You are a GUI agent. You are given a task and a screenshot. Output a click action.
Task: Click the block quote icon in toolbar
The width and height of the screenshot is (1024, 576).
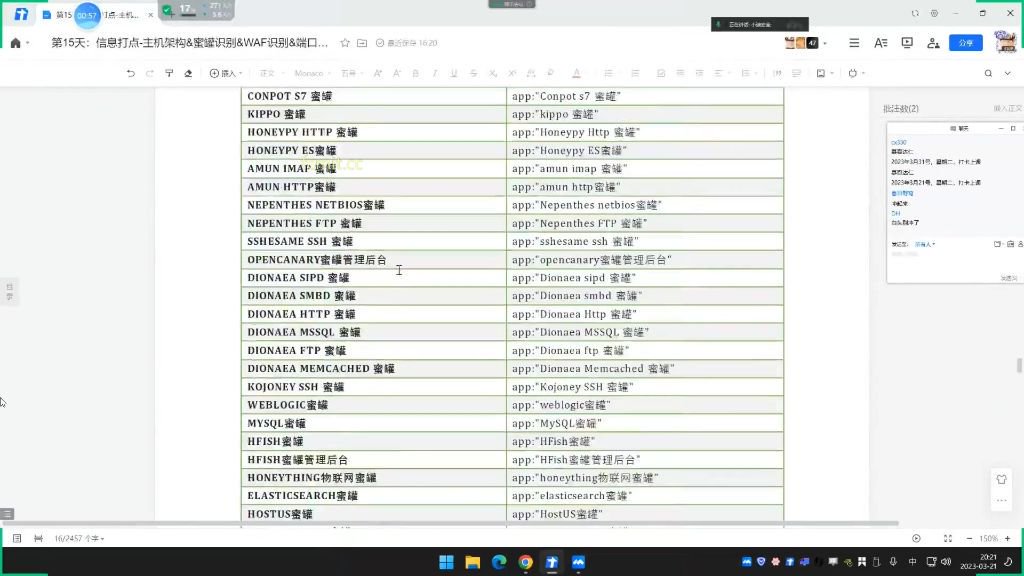point(777,73)
